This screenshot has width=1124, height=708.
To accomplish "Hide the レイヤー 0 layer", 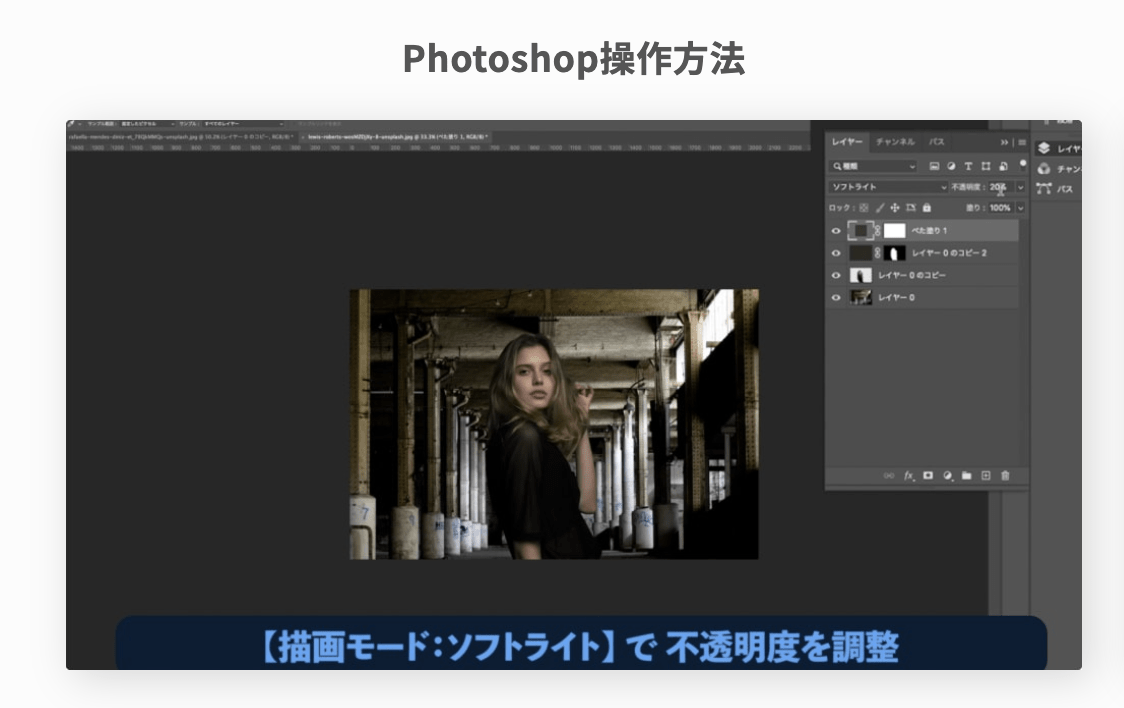I will pos(835,297).
